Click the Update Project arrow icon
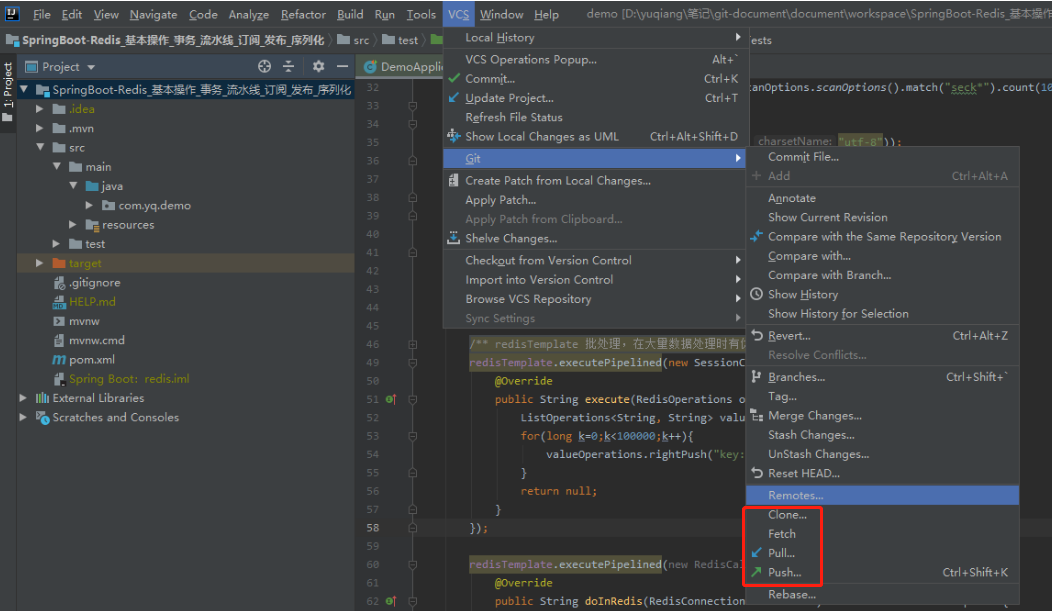Screen dimensions: 1052x611 [x=454, y=98]
